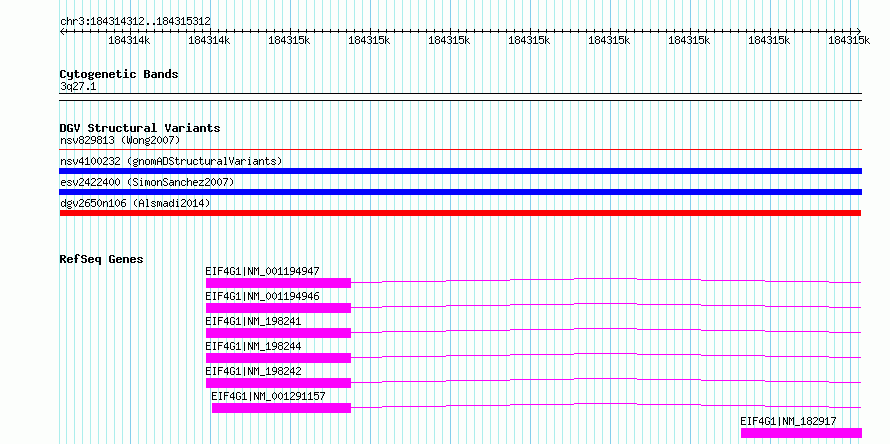Click the magenta exon of NM_001291157
This screenshot has width=890, height=444.
pyautogui.click(x=282, y=408)
